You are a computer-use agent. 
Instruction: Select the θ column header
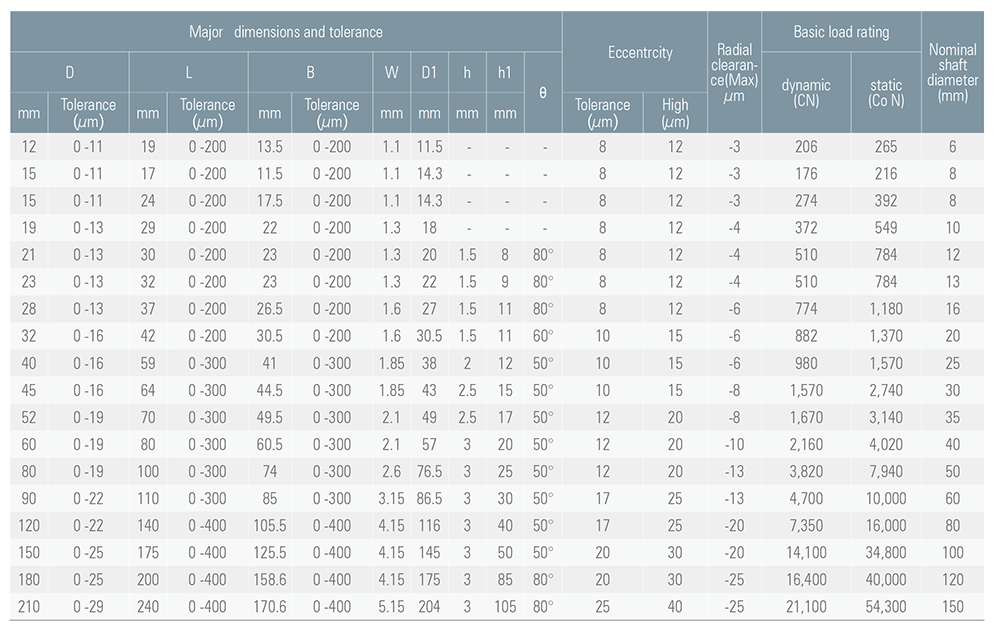[x=543, y=92]
